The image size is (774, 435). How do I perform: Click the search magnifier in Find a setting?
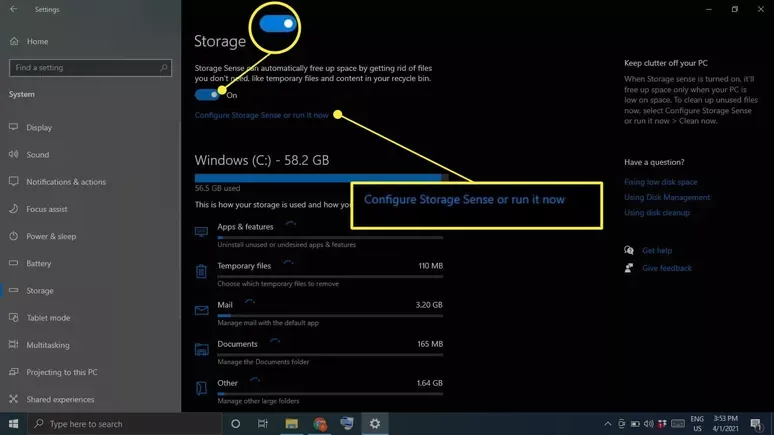click(163, 68)
